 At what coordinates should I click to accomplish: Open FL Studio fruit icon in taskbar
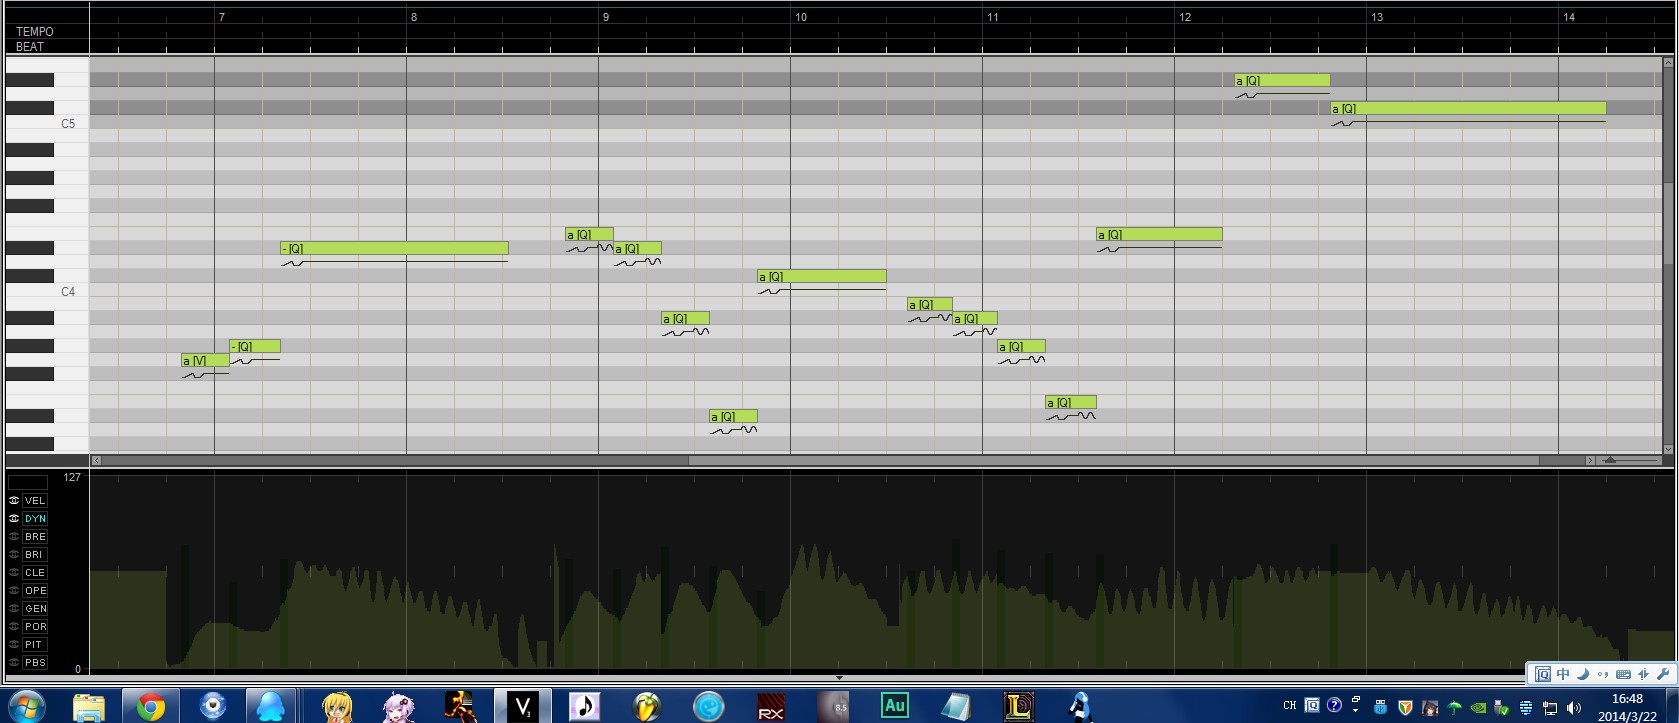[x=647, y=706]
